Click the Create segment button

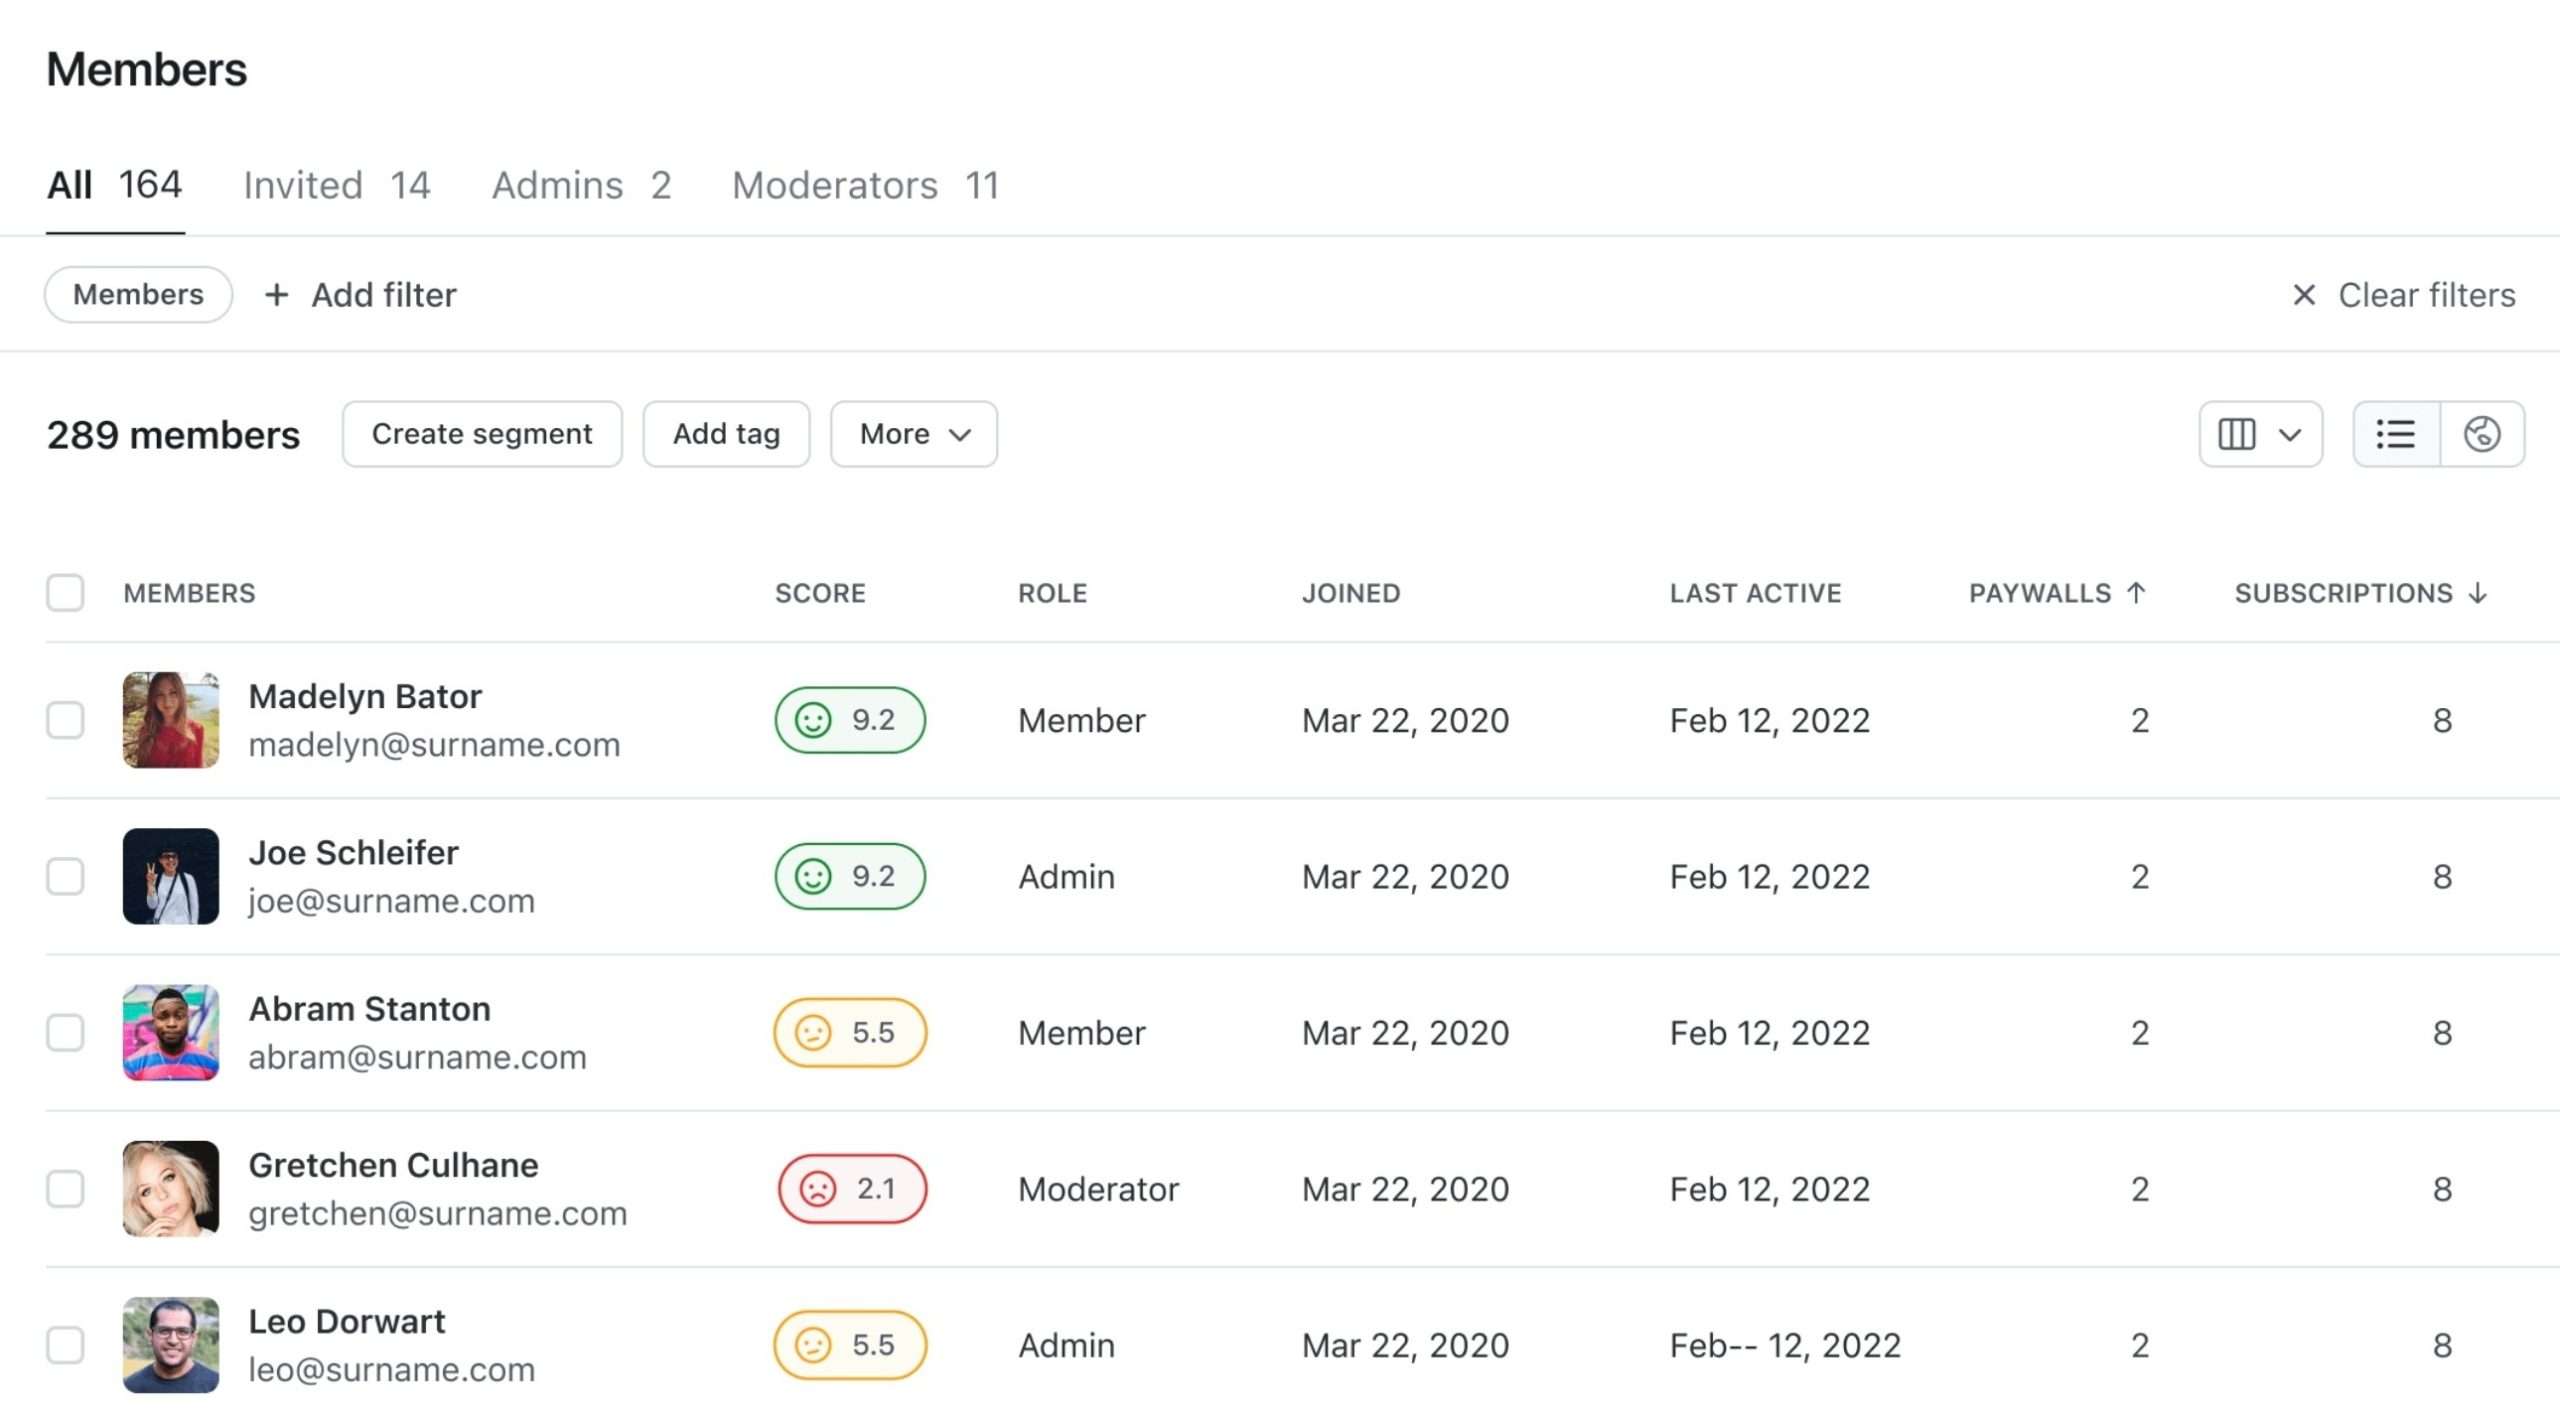pyautogui.click(x=482, y=434)
